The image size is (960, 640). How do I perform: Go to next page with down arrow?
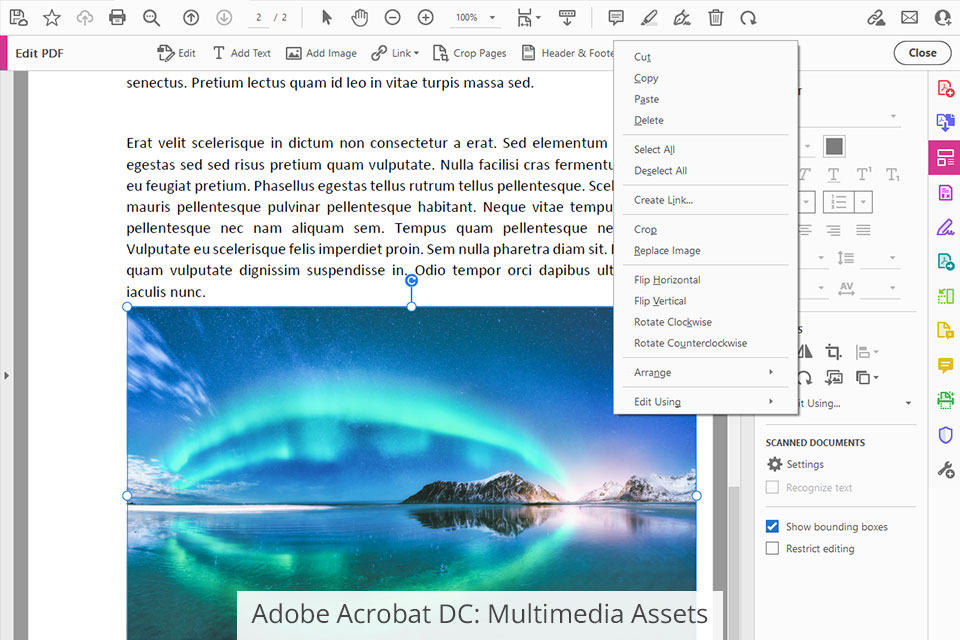pyautogui.click(x=224, y=18)
